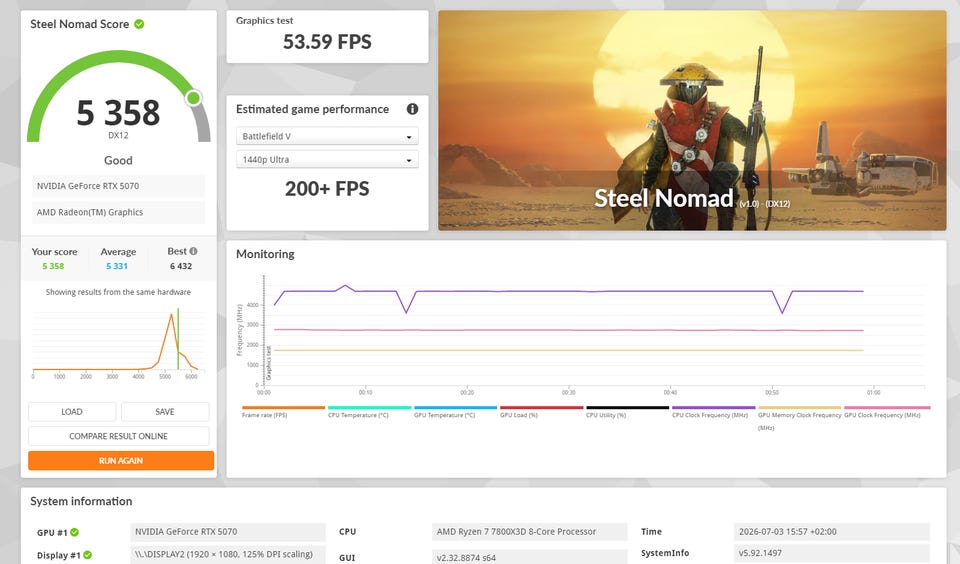Image resolution: width=960 pixels, height=564 pixels.
Task: Click the green validation checkmark beside Steel Nomad Score
Action: (x=139, y=24)
